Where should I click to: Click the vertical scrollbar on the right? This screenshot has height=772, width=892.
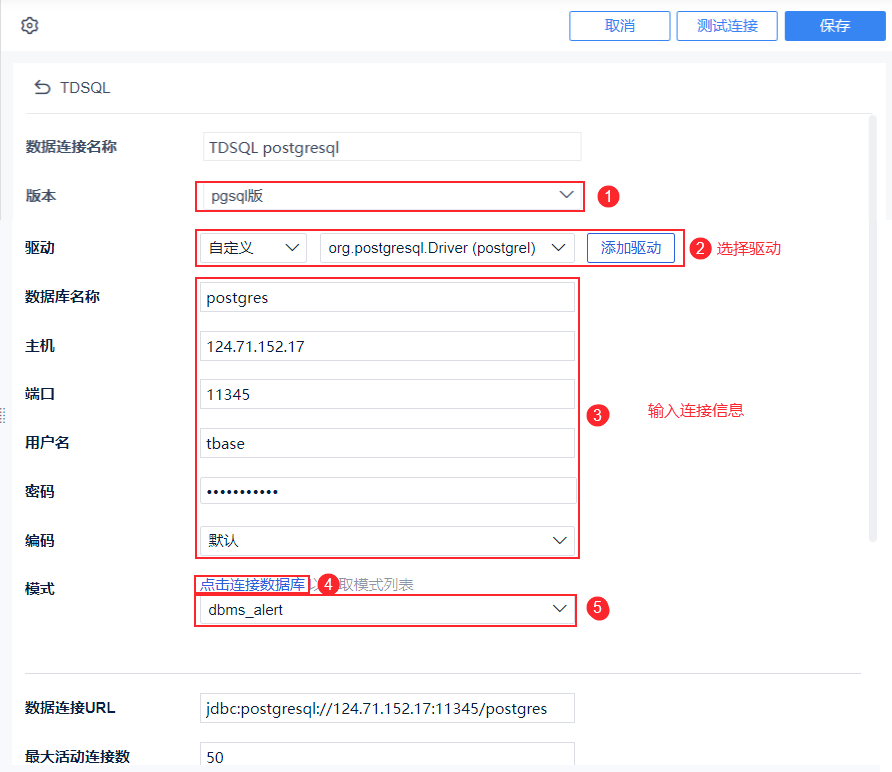[873, 328]
